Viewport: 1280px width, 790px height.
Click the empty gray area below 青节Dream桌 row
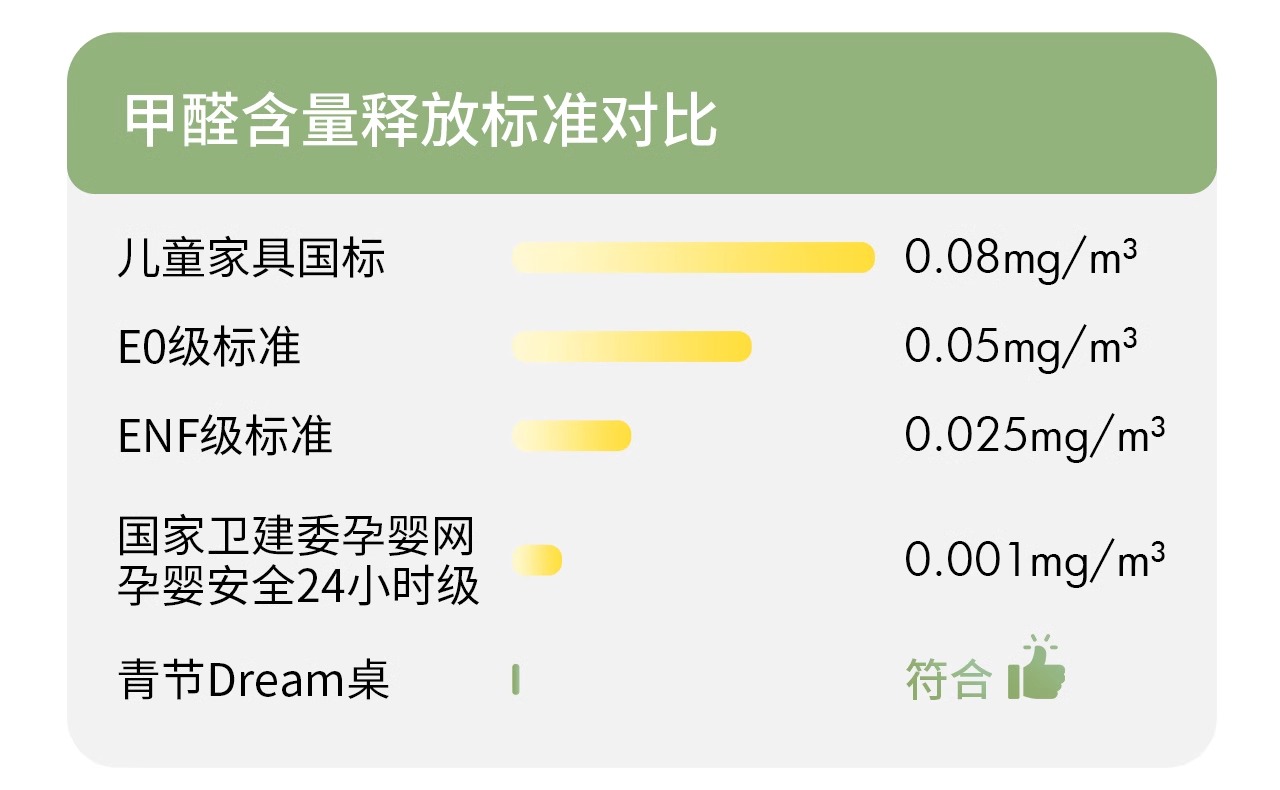[640, 738]
